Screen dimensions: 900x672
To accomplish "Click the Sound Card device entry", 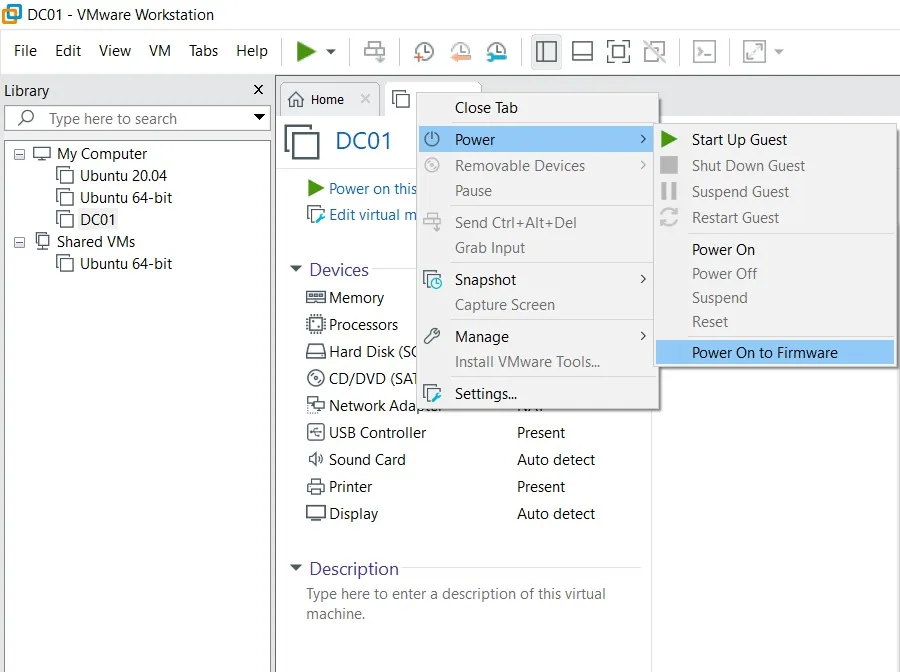I will (367, 460).
